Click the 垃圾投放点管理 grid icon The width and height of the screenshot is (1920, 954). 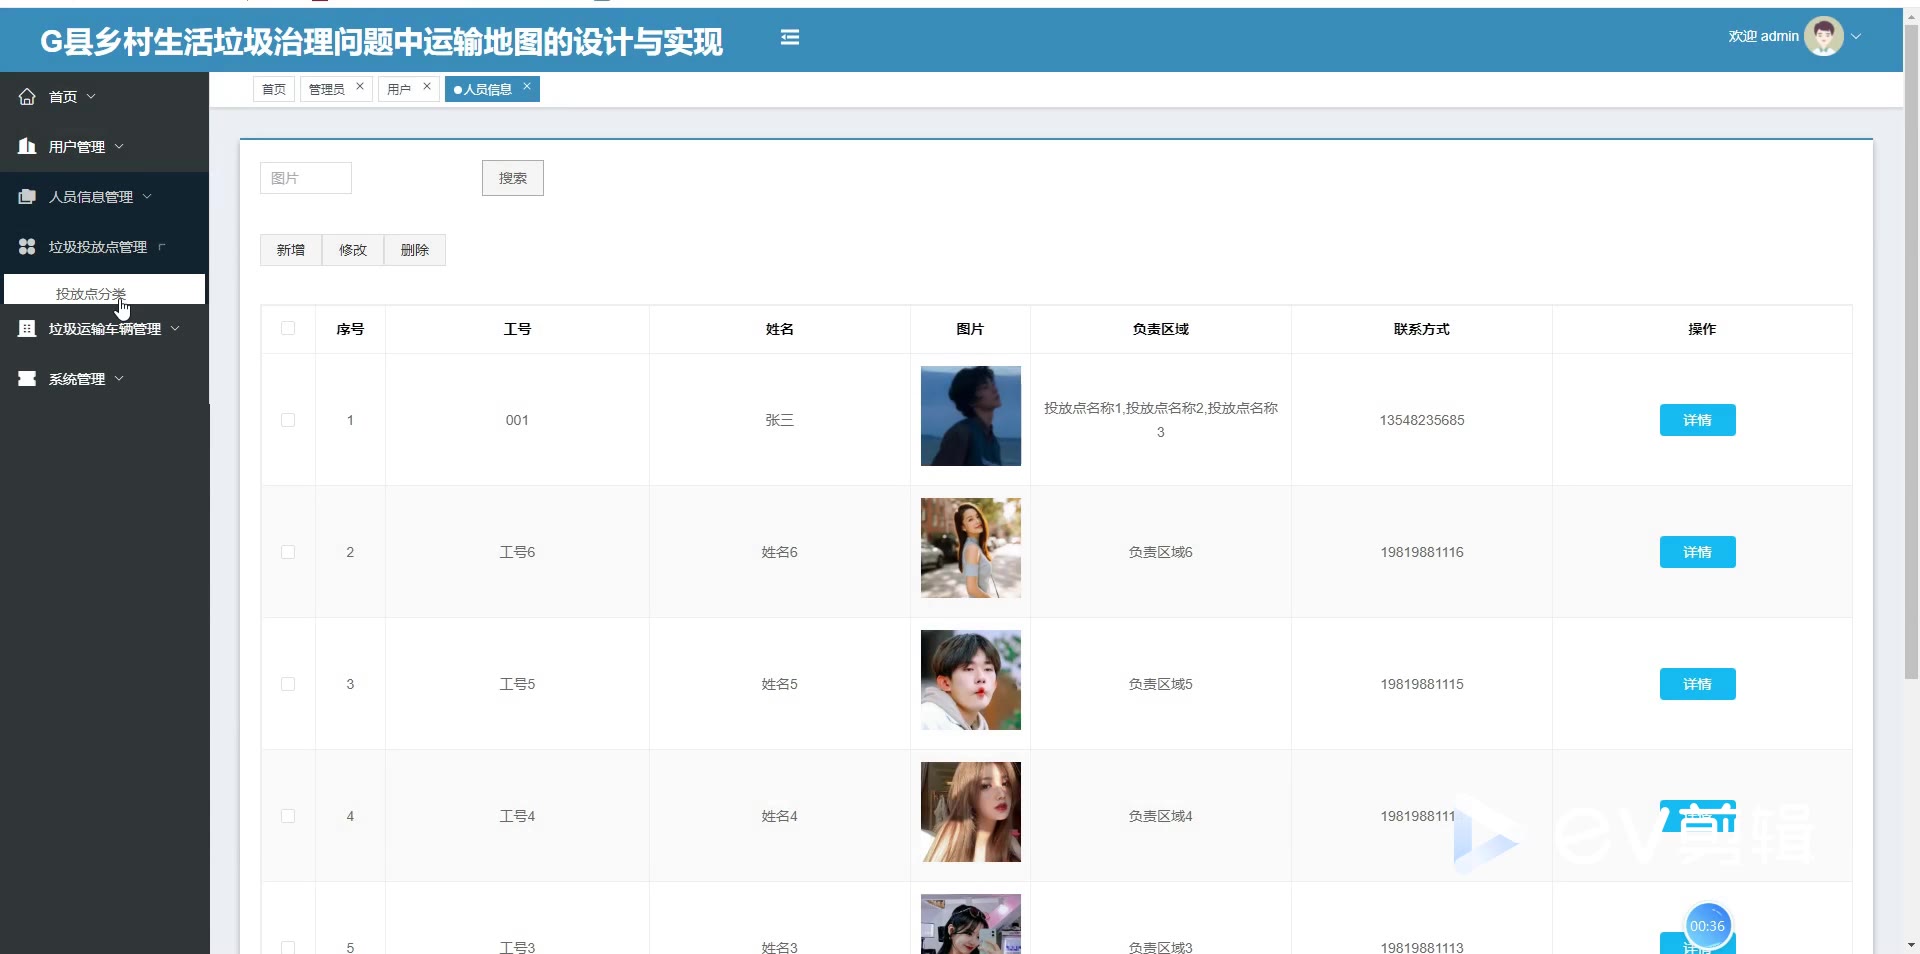tap(27, 247)
